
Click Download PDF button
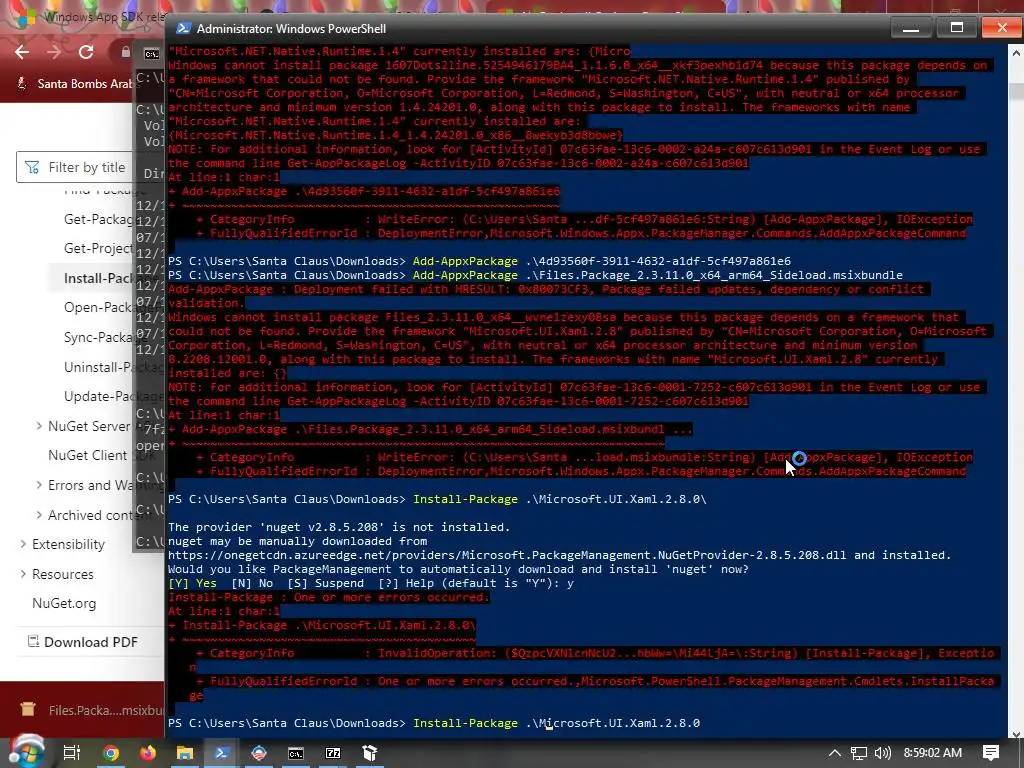pos(83,642)
